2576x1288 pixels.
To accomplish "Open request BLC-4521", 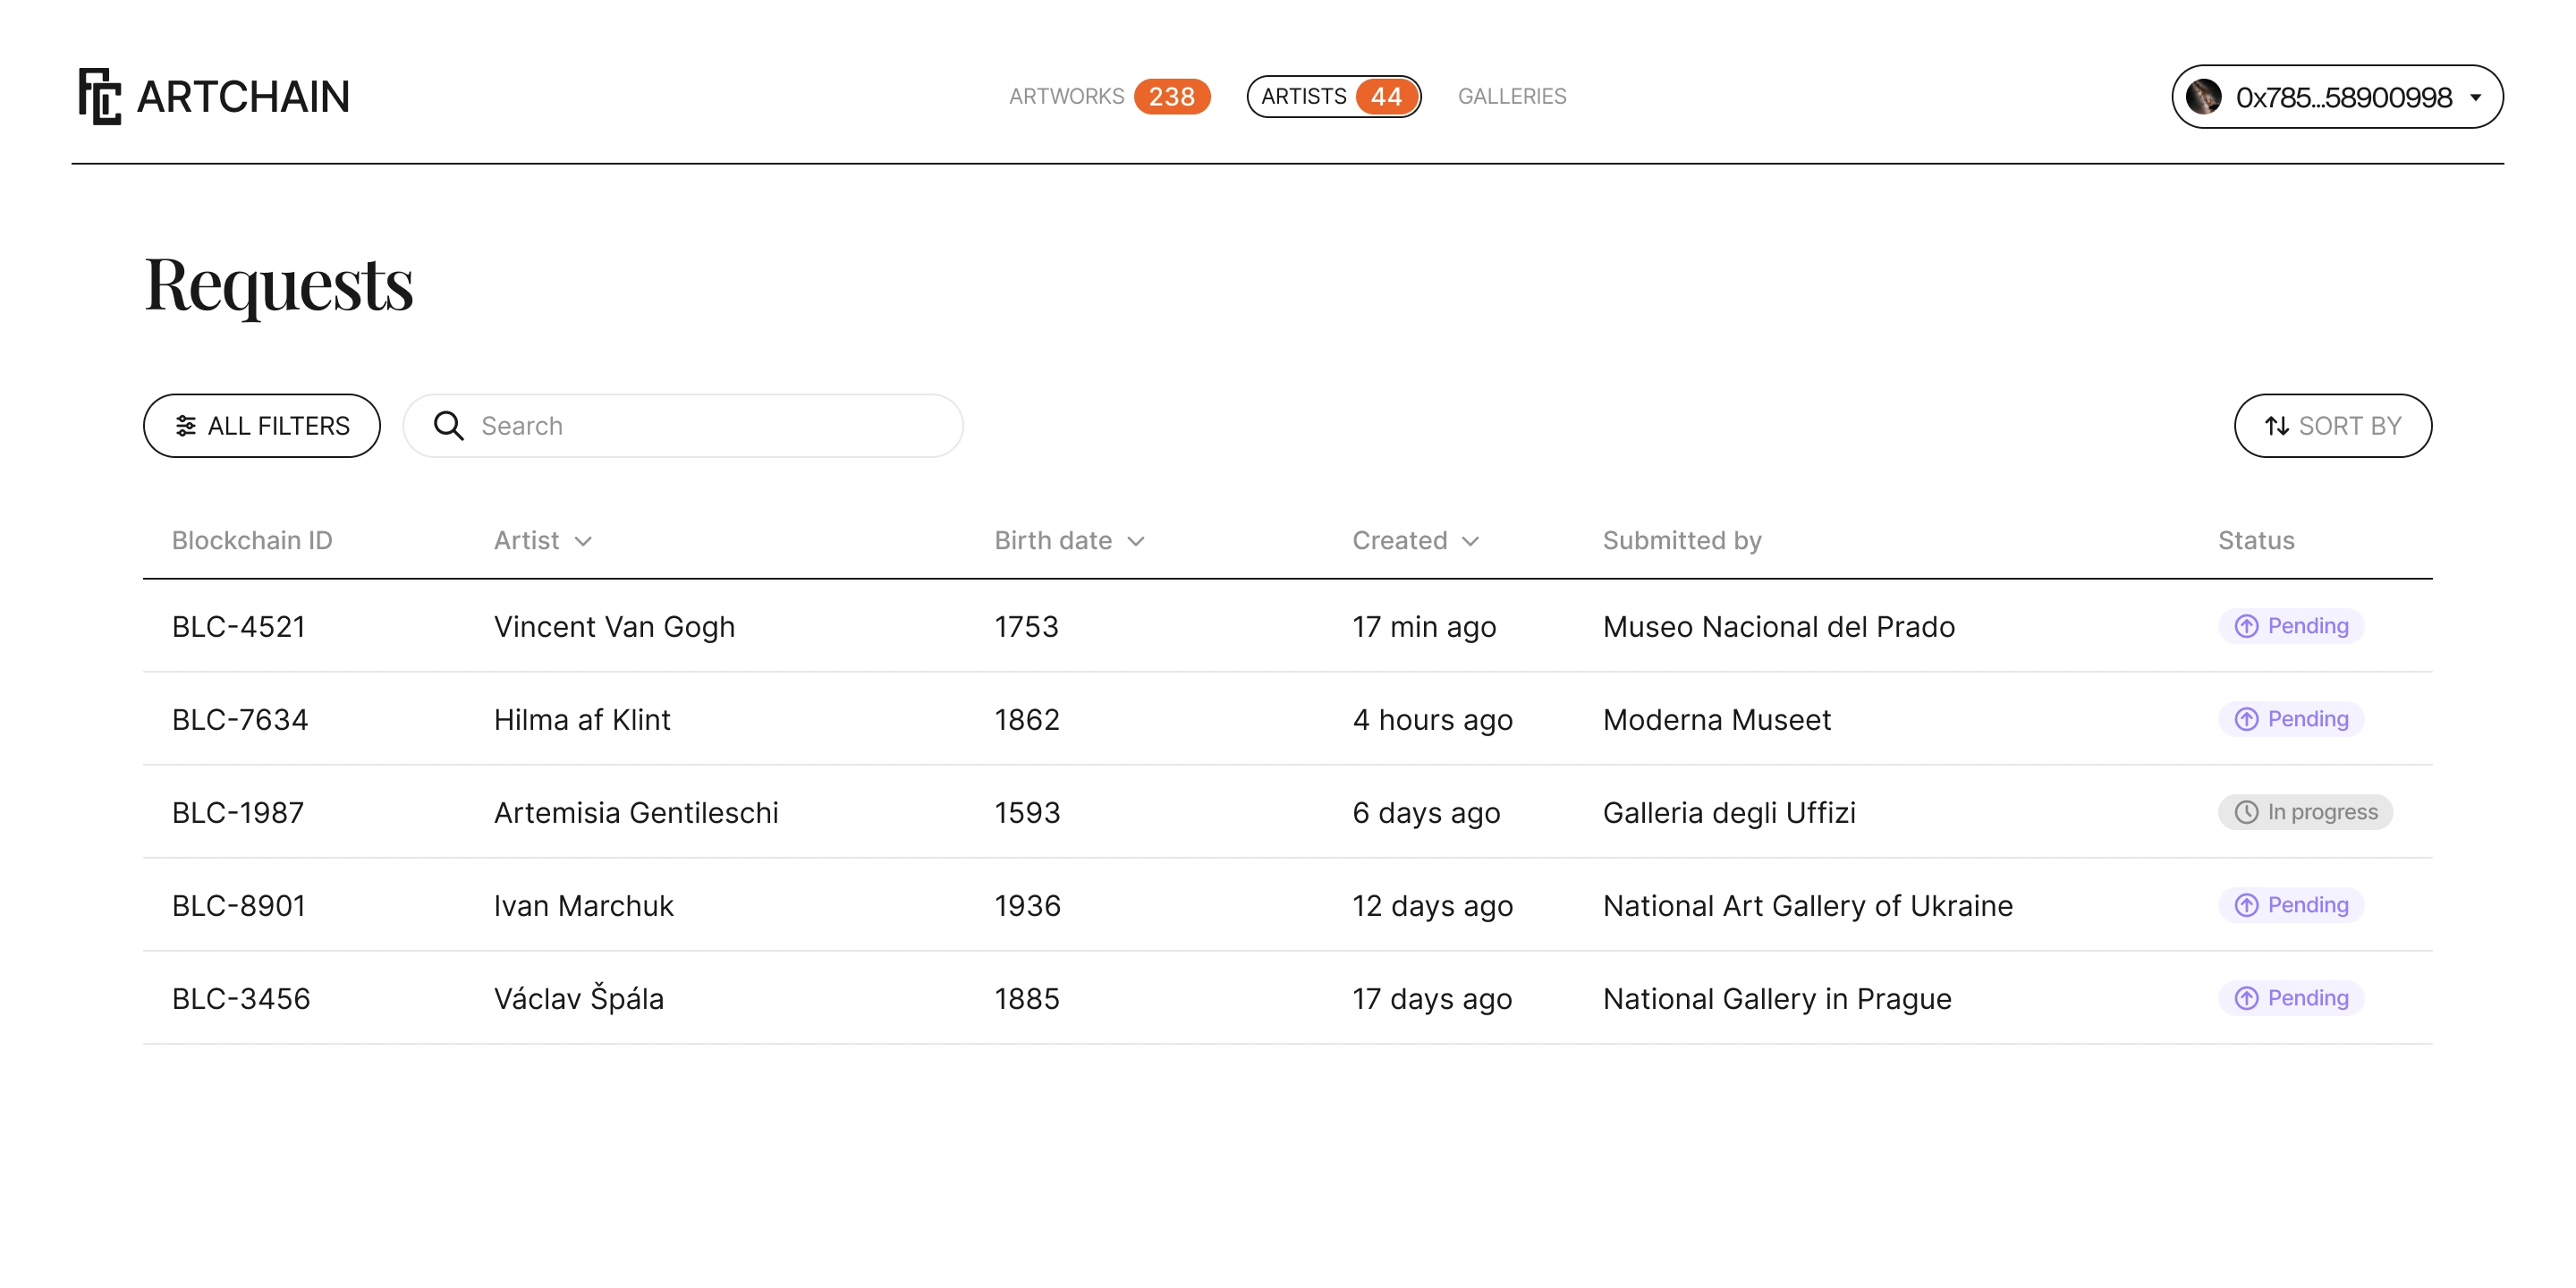I will pos(238,626).
